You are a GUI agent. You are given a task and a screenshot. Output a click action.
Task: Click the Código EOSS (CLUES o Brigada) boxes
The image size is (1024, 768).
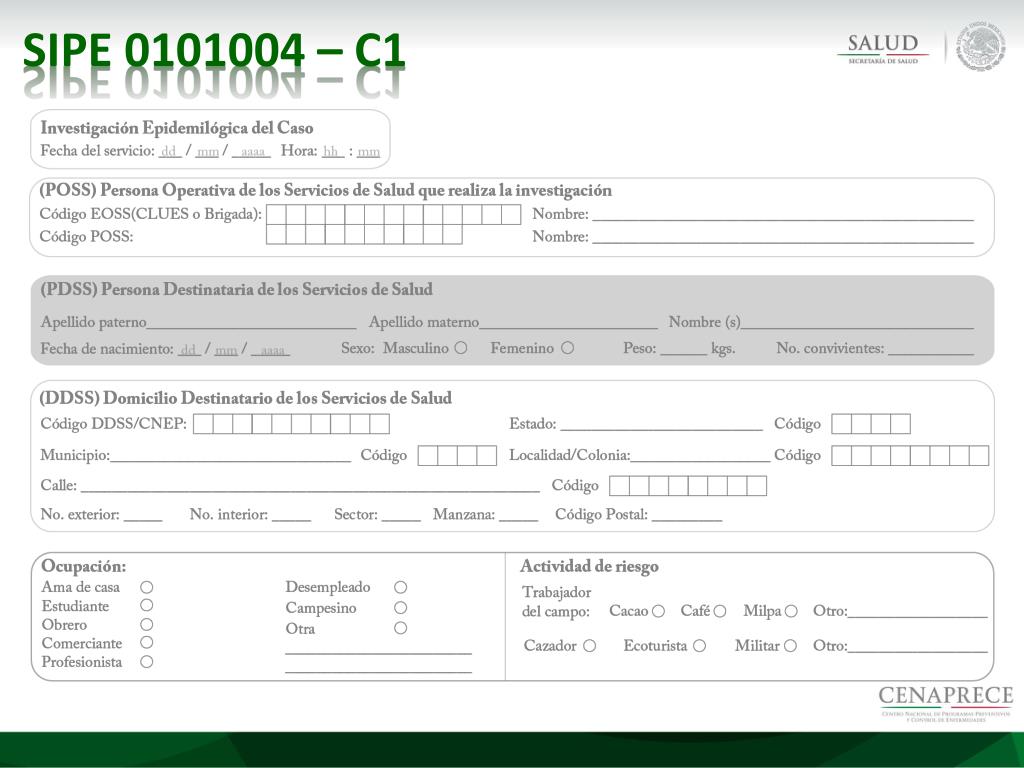click(x=393, y=214)
